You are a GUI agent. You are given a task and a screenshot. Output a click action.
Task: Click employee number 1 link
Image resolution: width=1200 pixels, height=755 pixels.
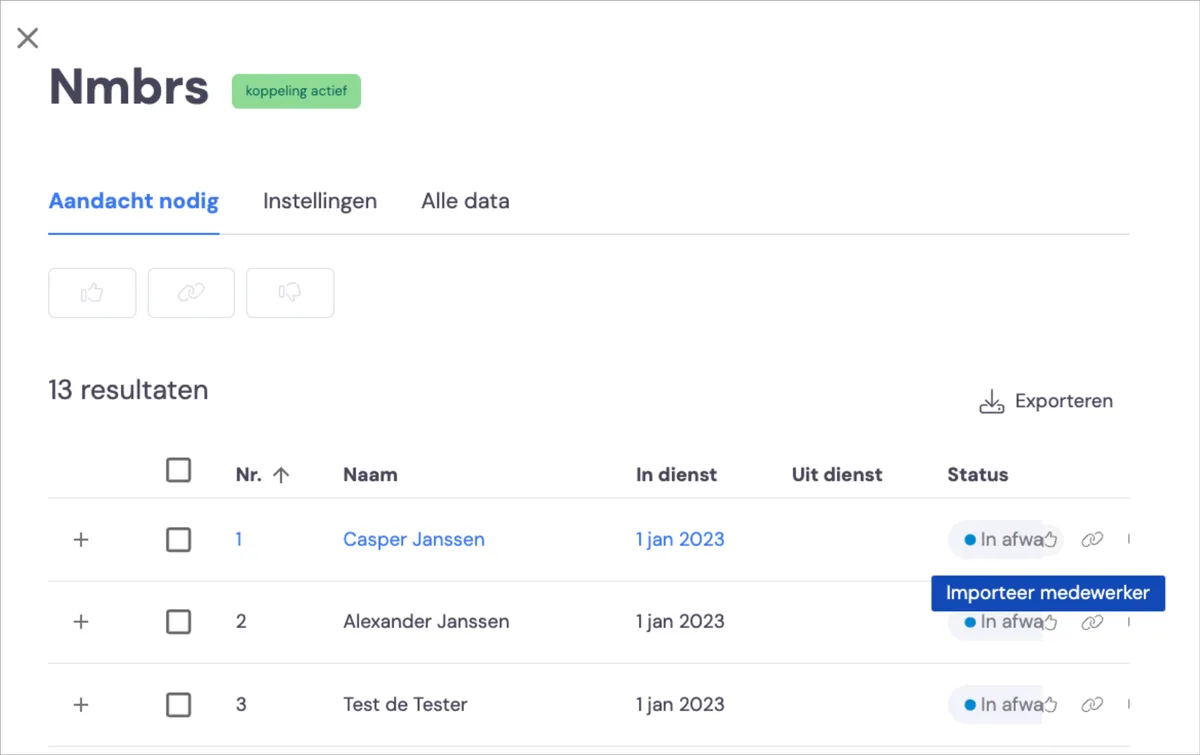pos(239,540)
